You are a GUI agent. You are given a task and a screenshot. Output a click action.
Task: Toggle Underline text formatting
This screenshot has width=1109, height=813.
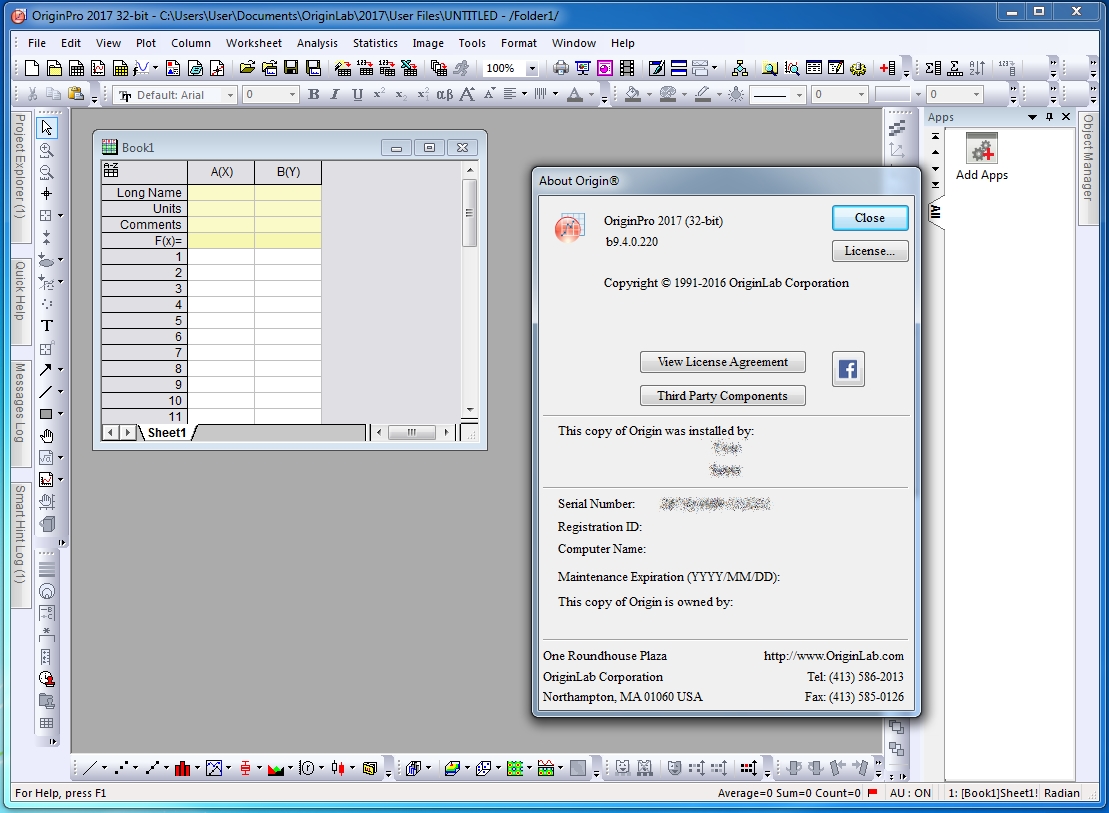pyautogui.click(x=357, y=94)
